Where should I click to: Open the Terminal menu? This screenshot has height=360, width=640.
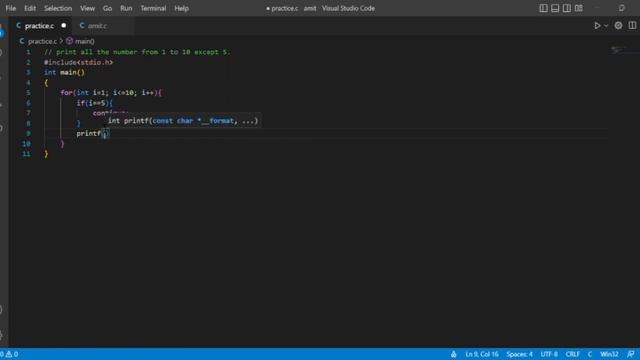coord(153,8)
